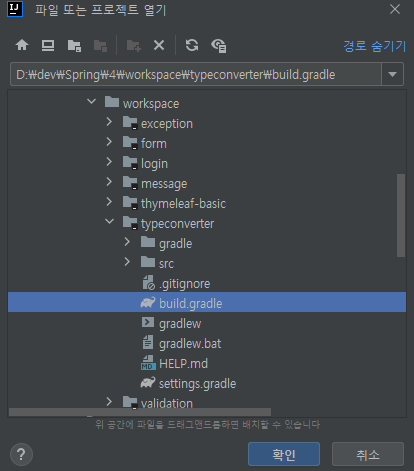Go to the Home directory icon
Viewport: 414px width, 471px height.
tap(22, 45)
